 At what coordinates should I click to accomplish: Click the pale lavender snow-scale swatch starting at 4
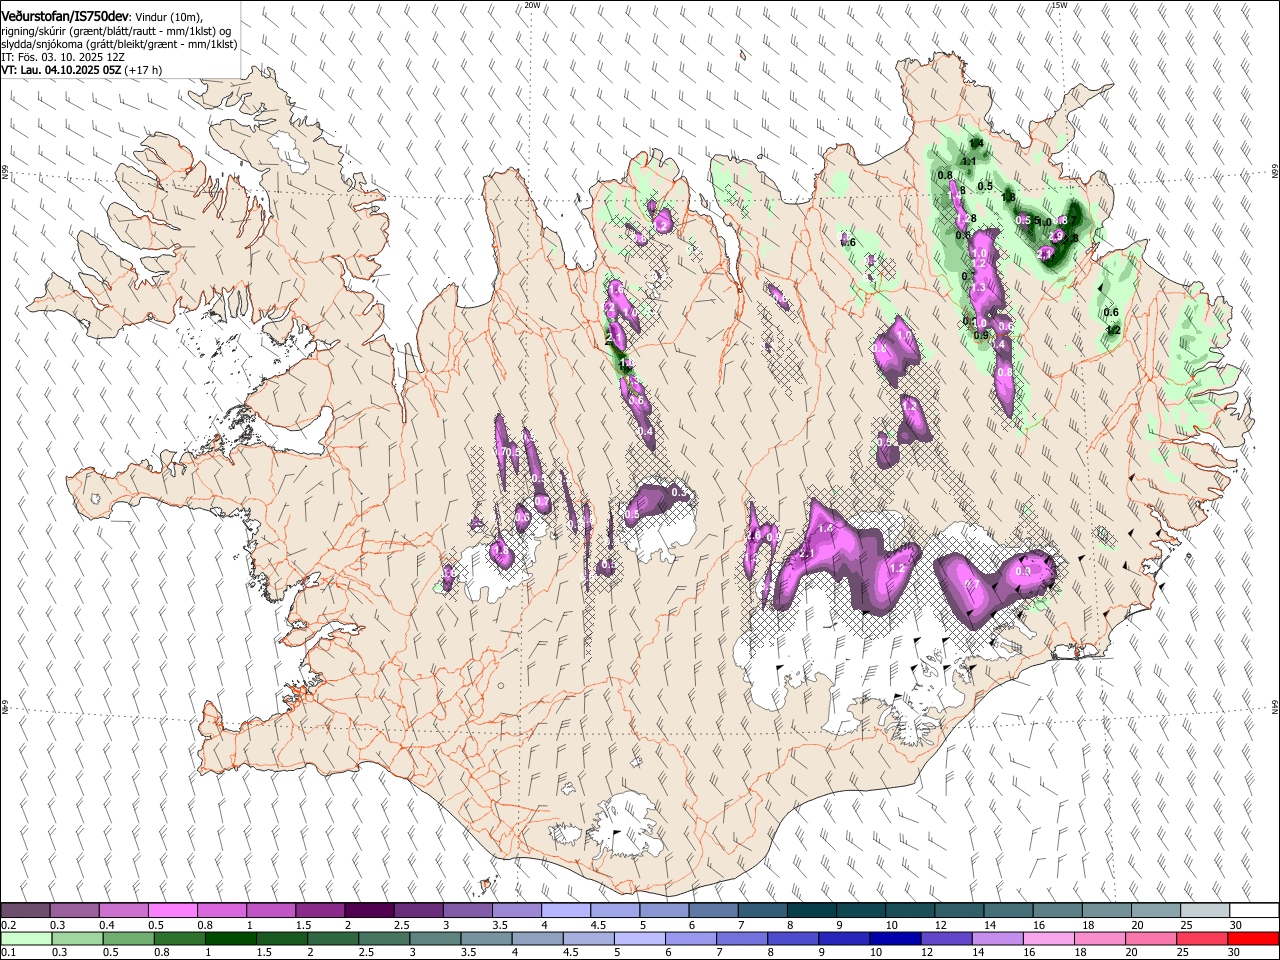point(566,911)
